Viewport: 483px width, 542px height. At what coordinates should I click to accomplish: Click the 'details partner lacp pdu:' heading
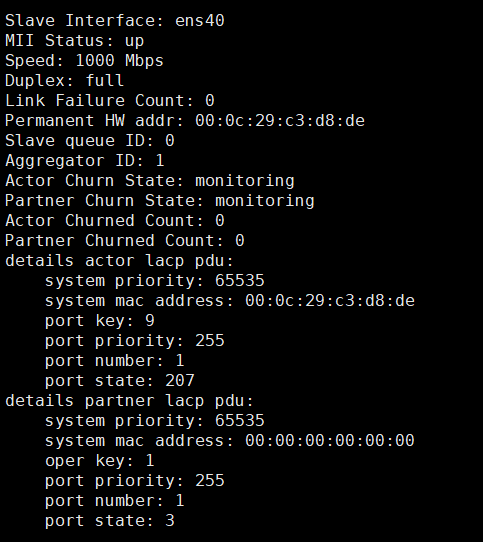point(130,401)
